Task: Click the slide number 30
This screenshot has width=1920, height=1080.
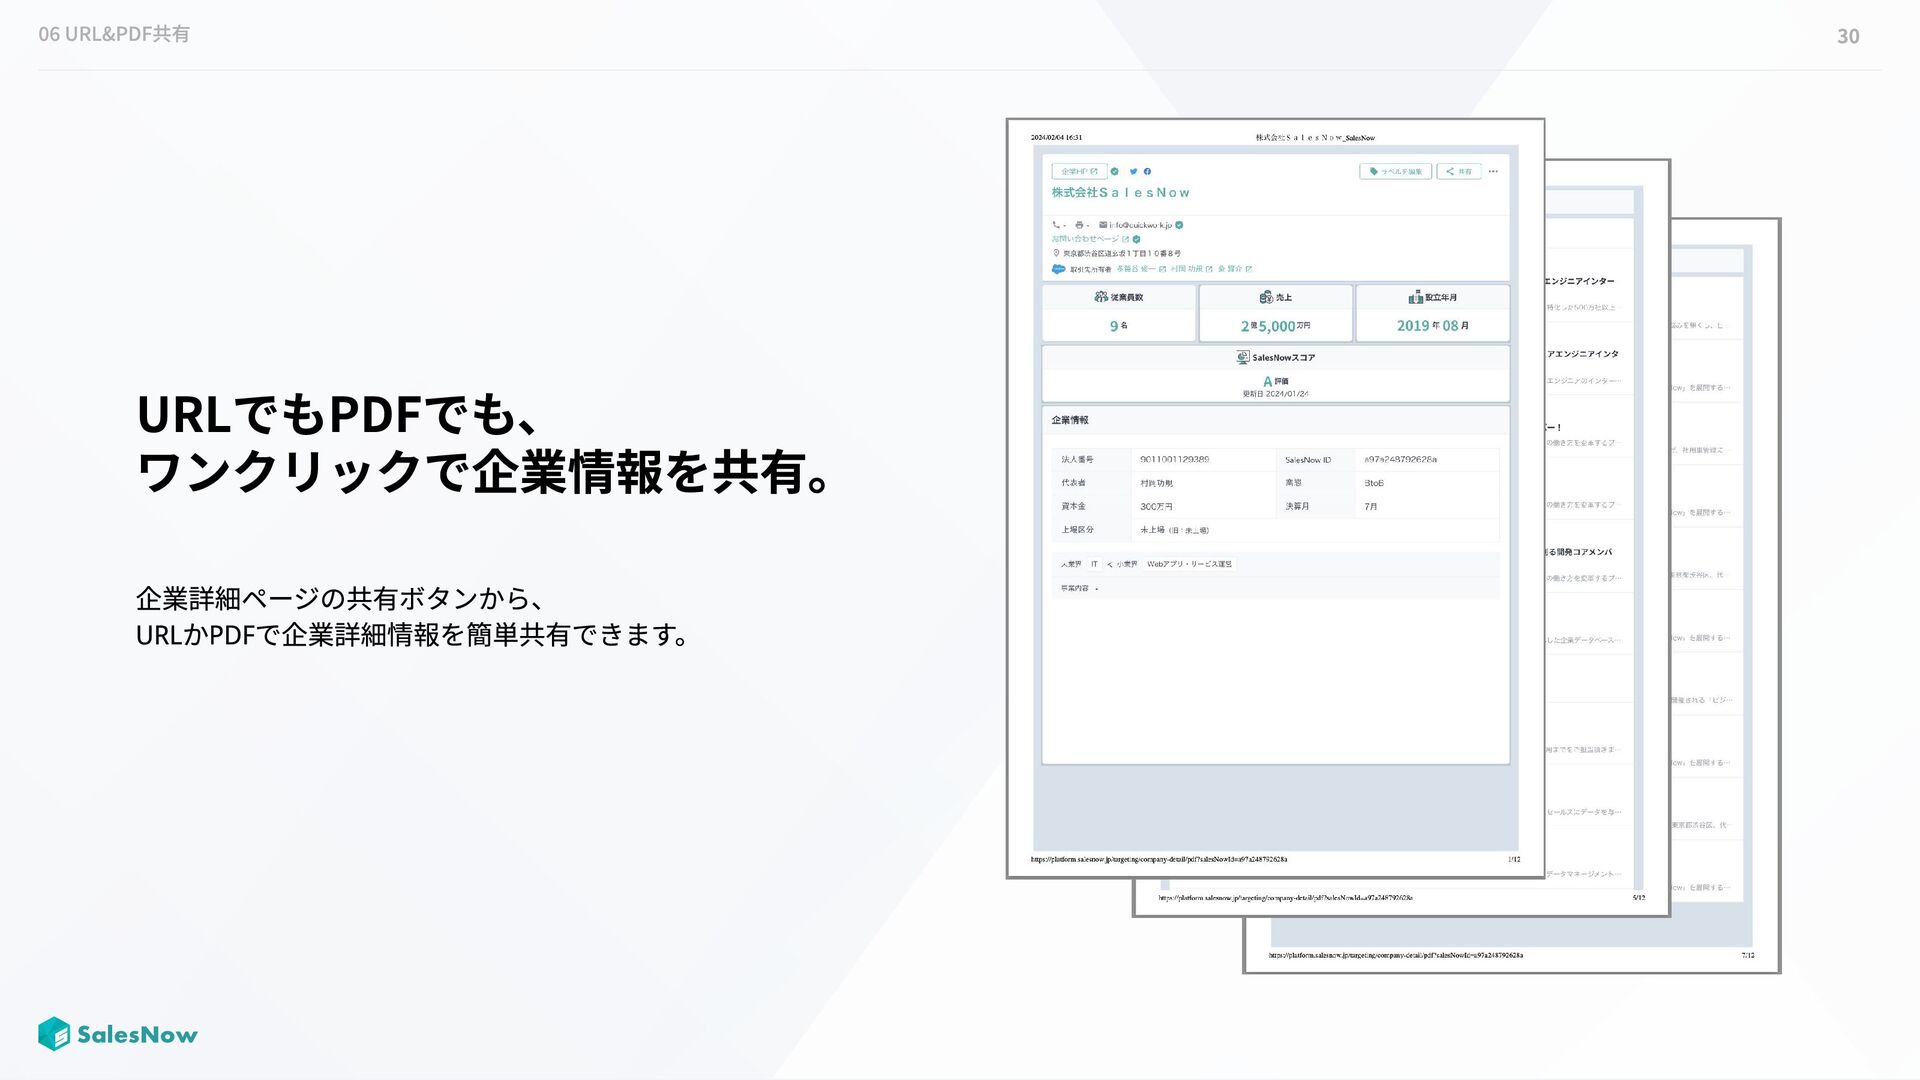Action: tap(1848, 36)
